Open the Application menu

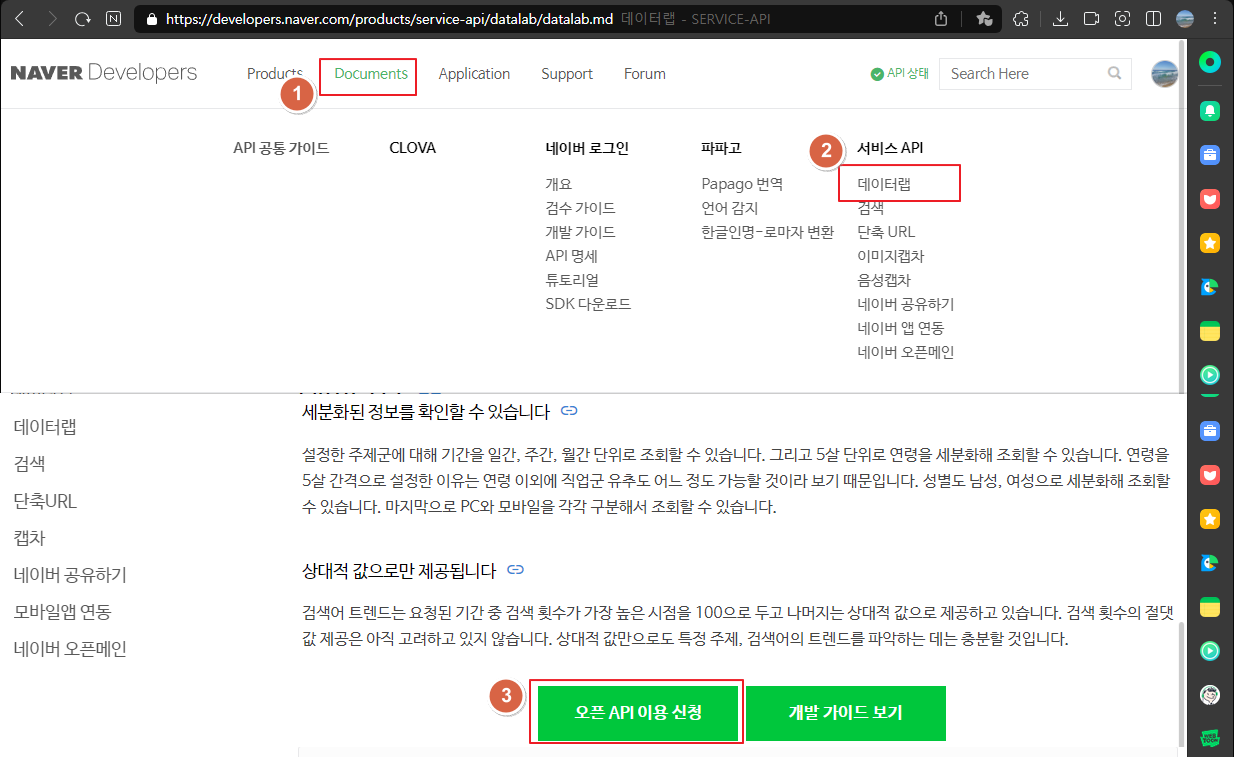474,74
